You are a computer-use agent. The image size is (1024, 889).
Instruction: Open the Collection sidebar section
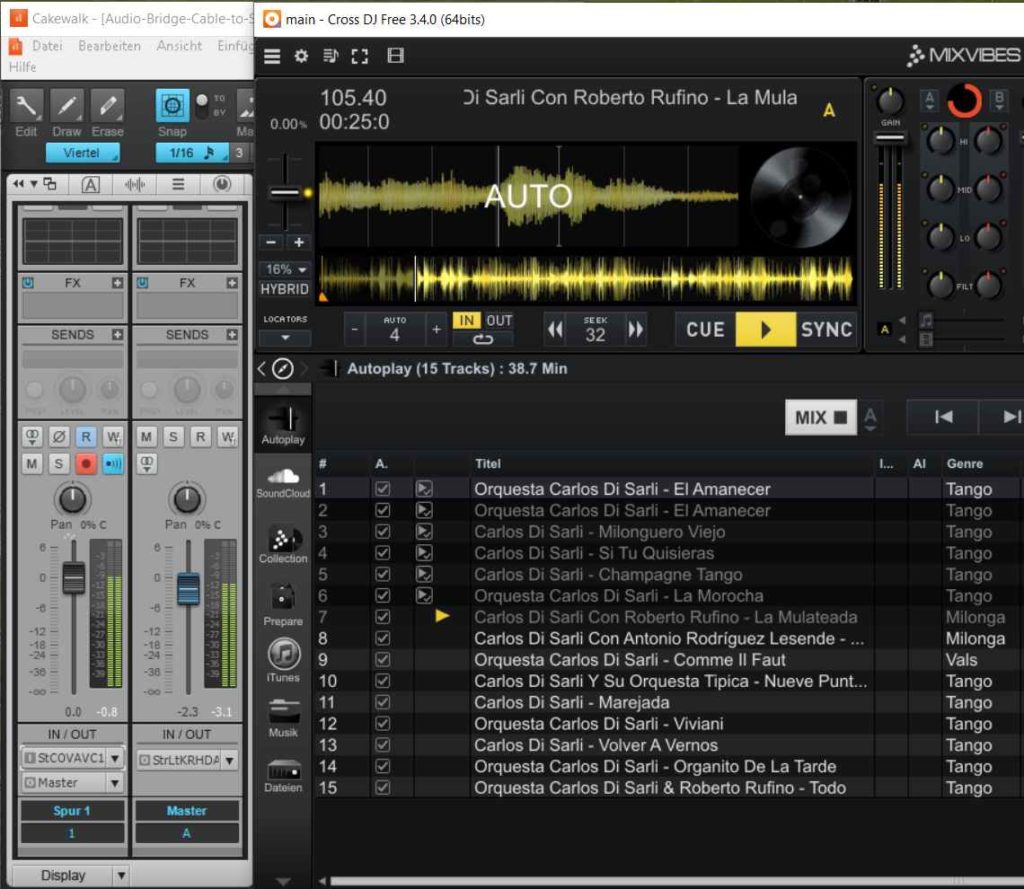pyautogui.click(x=283, y=545)
